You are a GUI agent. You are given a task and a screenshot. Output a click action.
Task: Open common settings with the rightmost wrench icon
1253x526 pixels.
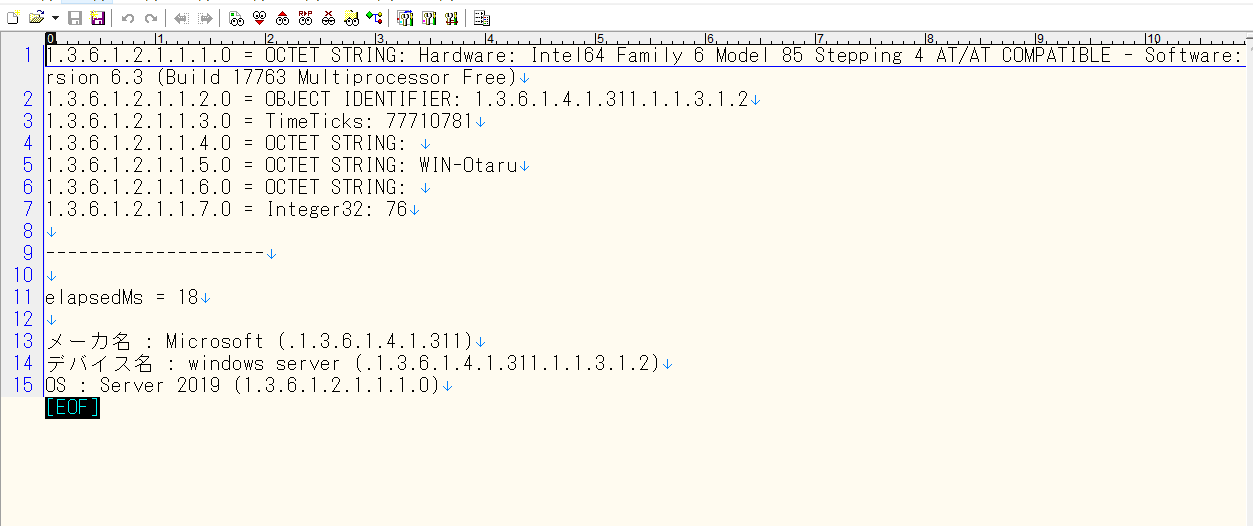tap(451, 18)
